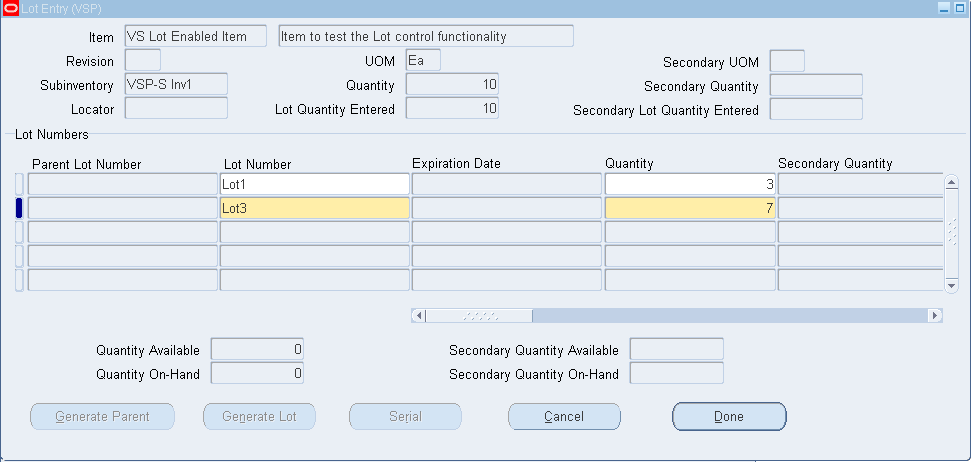The image size is (971, 462).
Task: Click the Secondary Quantity Available field
Action: click(x=677, y=349)
